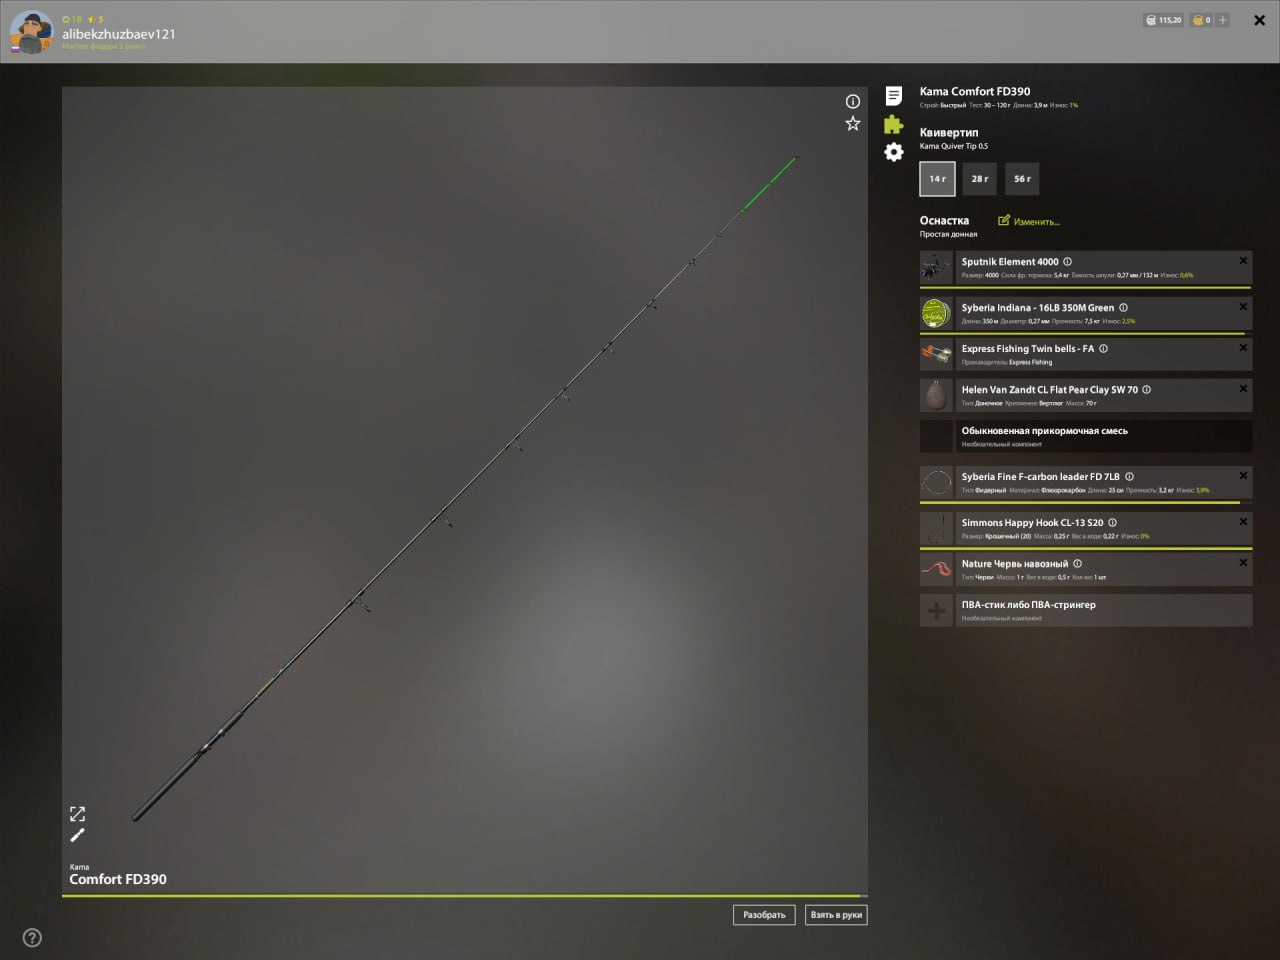Screen dimensions: 1280x960
Task: View info for Nature Червь навозный bait
Action: click(1078, 563)
